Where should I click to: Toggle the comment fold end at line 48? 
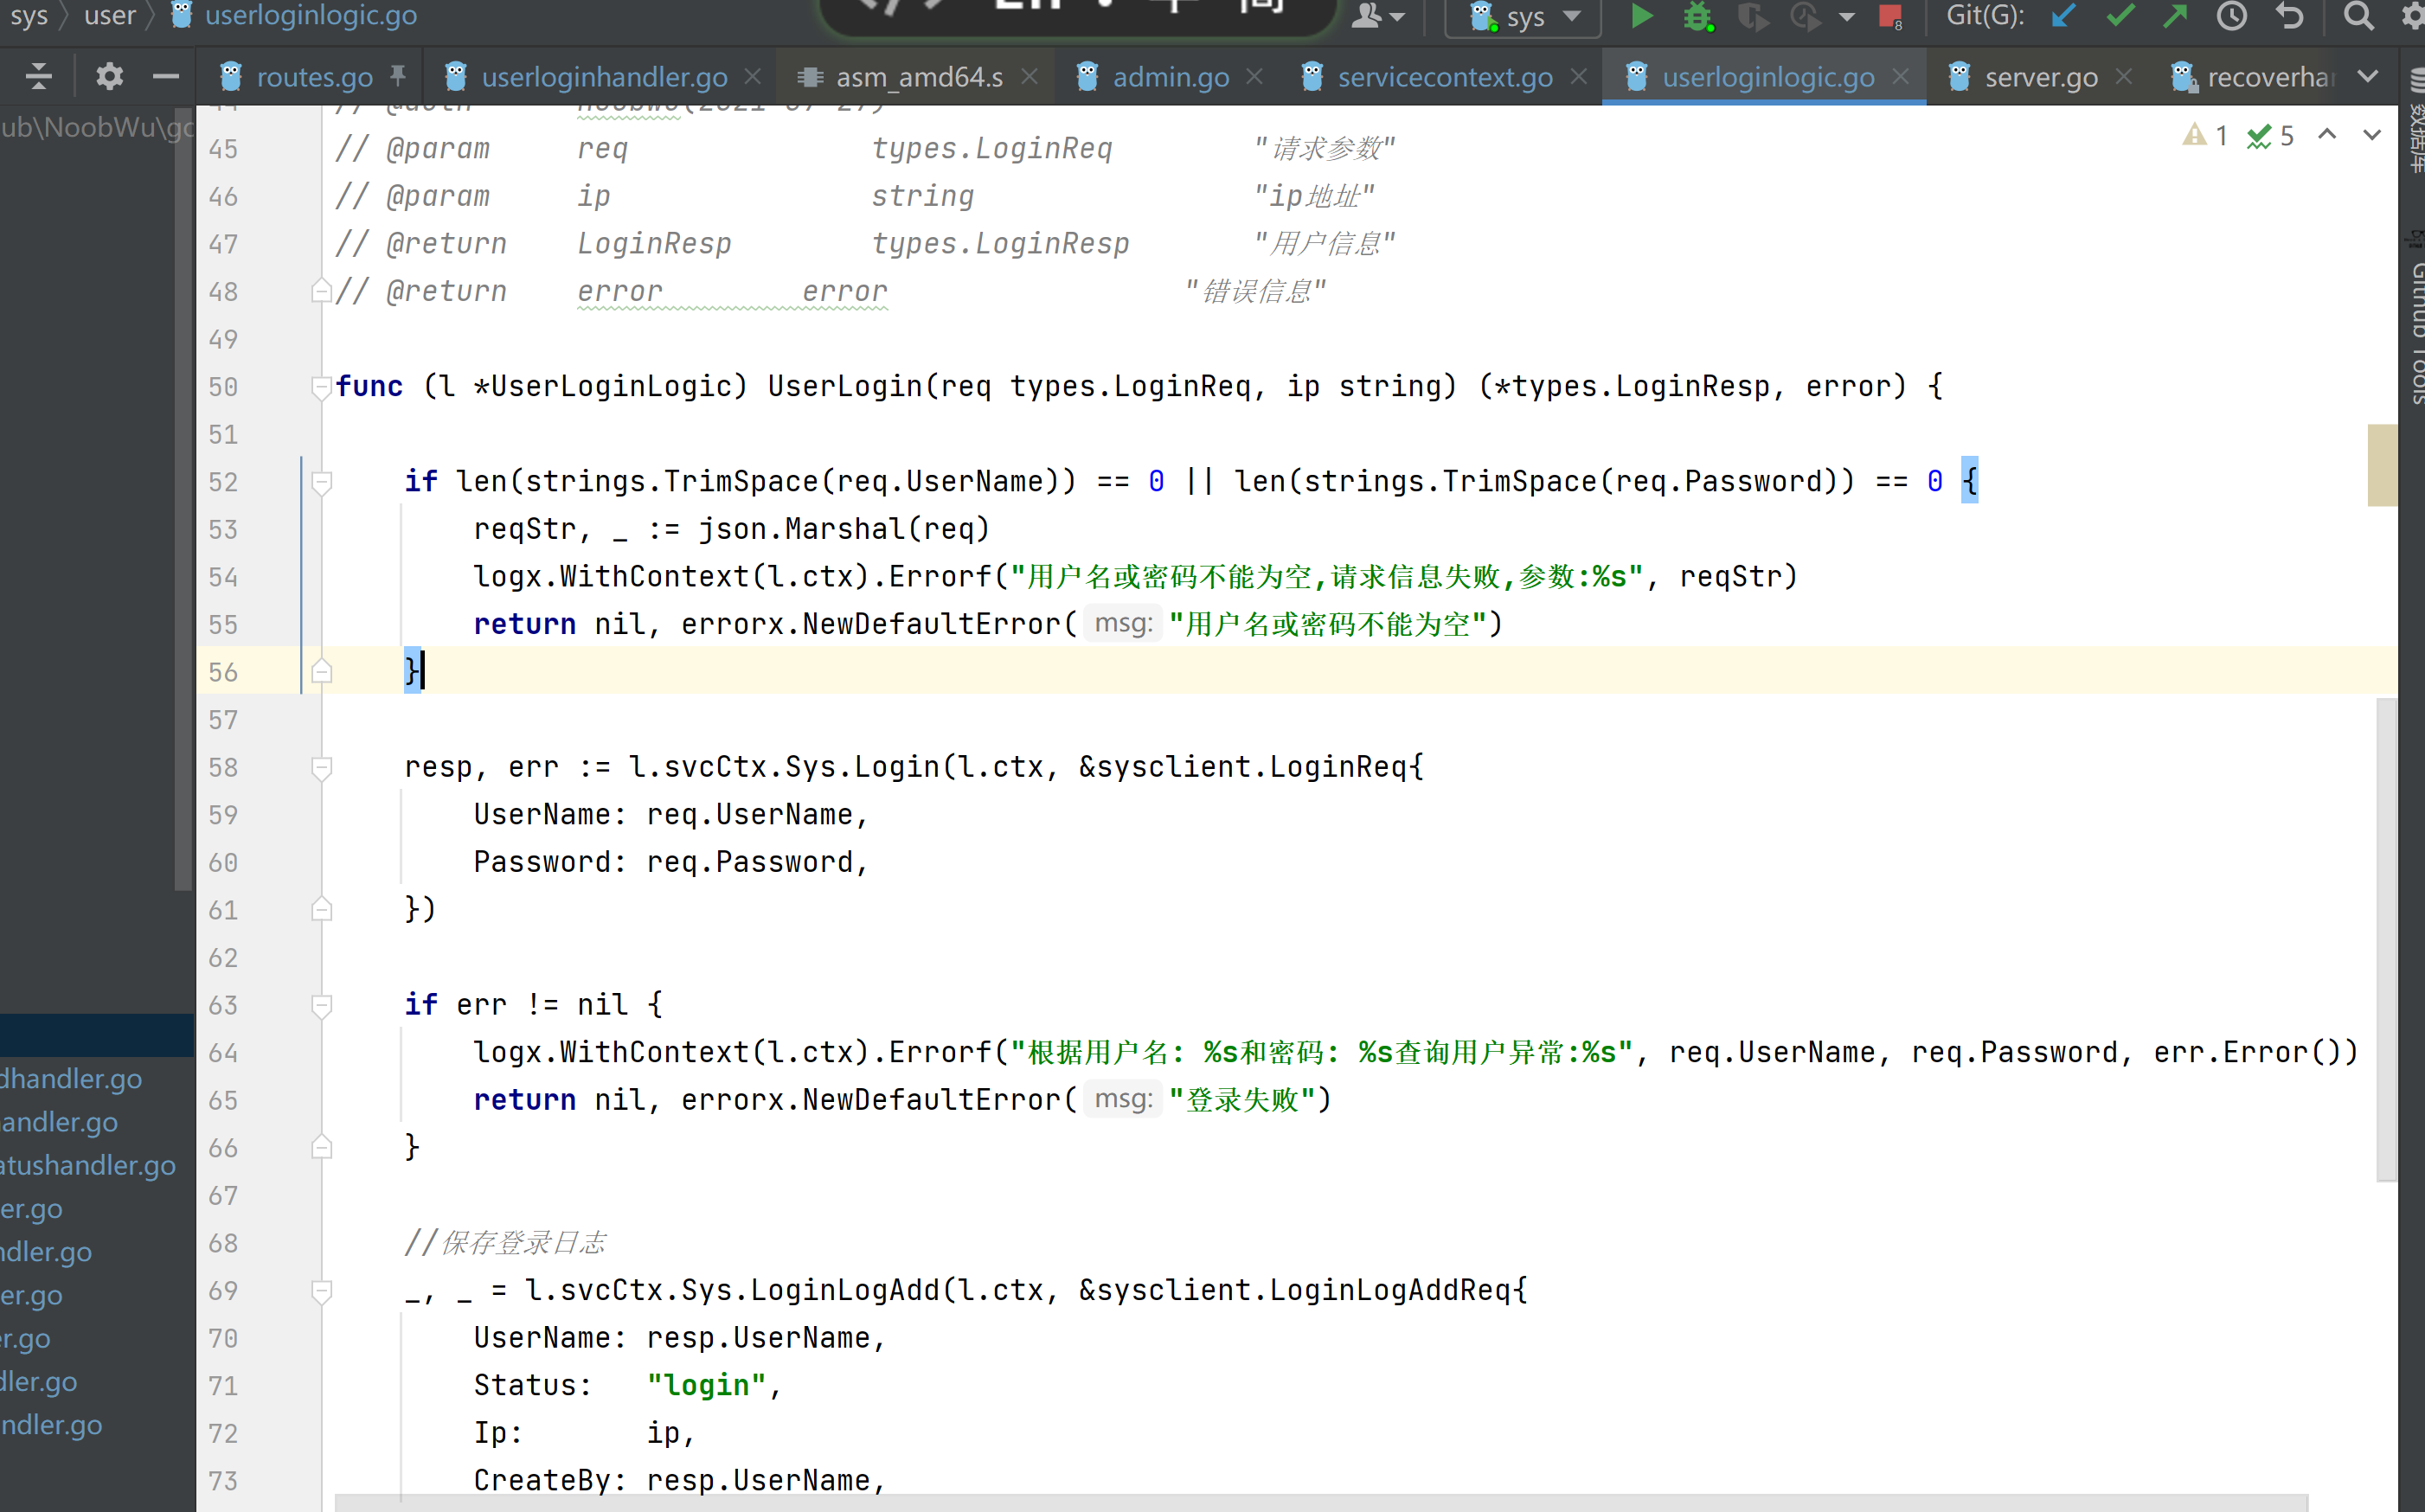(321, 291)
